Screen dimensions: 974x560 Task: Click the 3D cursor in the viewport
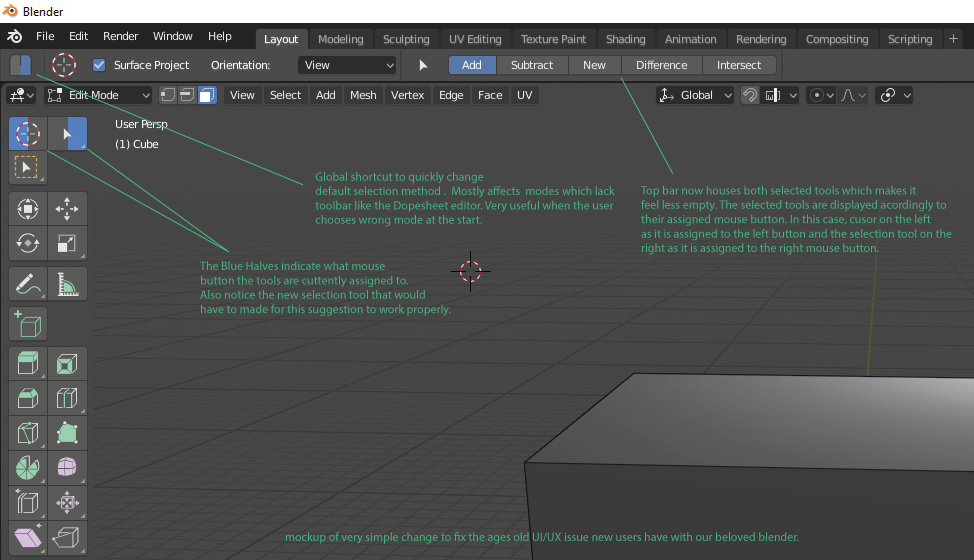470,271
